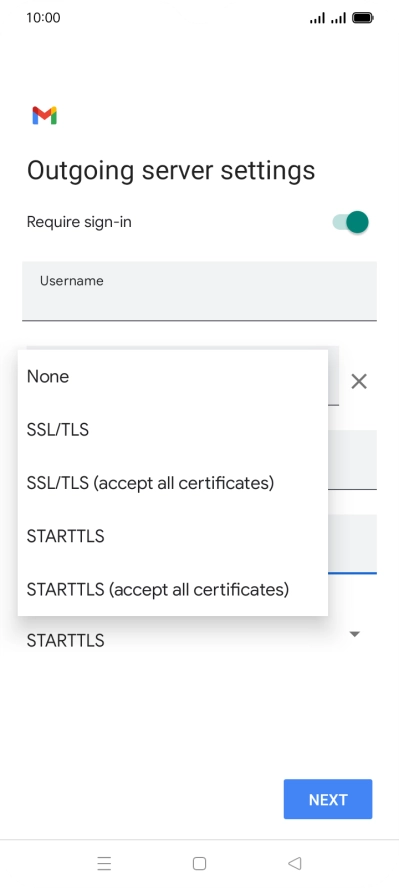Tap the Gmail logo icon
Viewport: 399px width, 888px height.
[44, 116]
